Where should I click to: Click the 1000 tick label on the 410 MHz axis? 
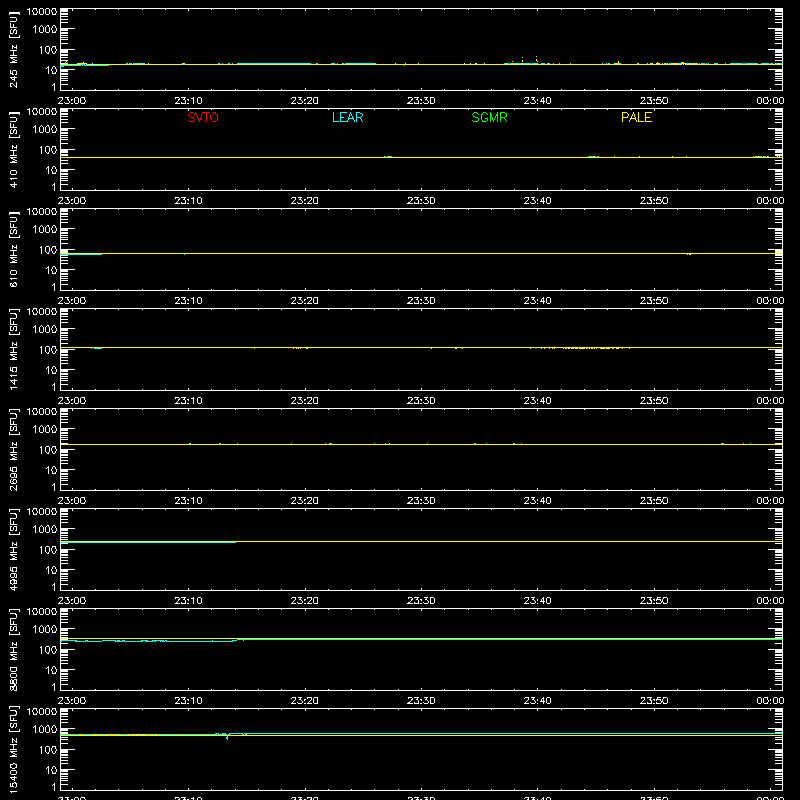click(45, 130)
